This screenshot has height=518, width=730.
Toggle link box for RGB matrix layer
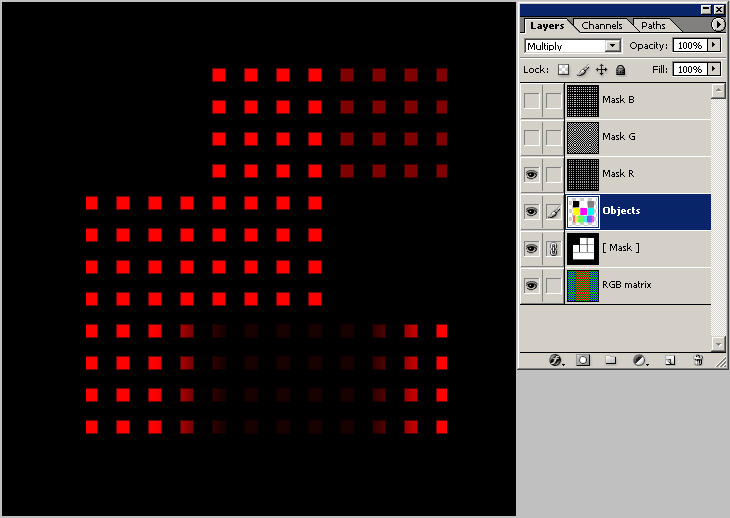pyautogui.click(x=554, y=285)
